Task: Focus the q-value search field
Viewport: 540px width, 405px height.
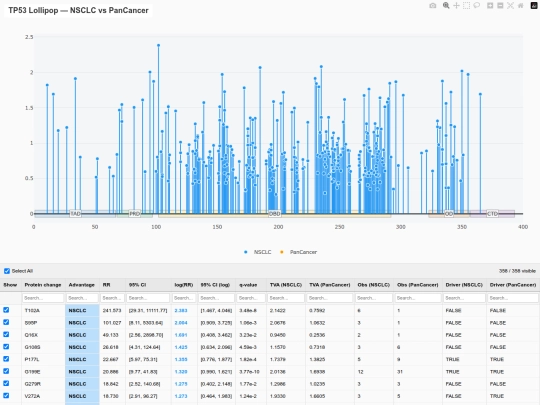Action: coord(251,298)
